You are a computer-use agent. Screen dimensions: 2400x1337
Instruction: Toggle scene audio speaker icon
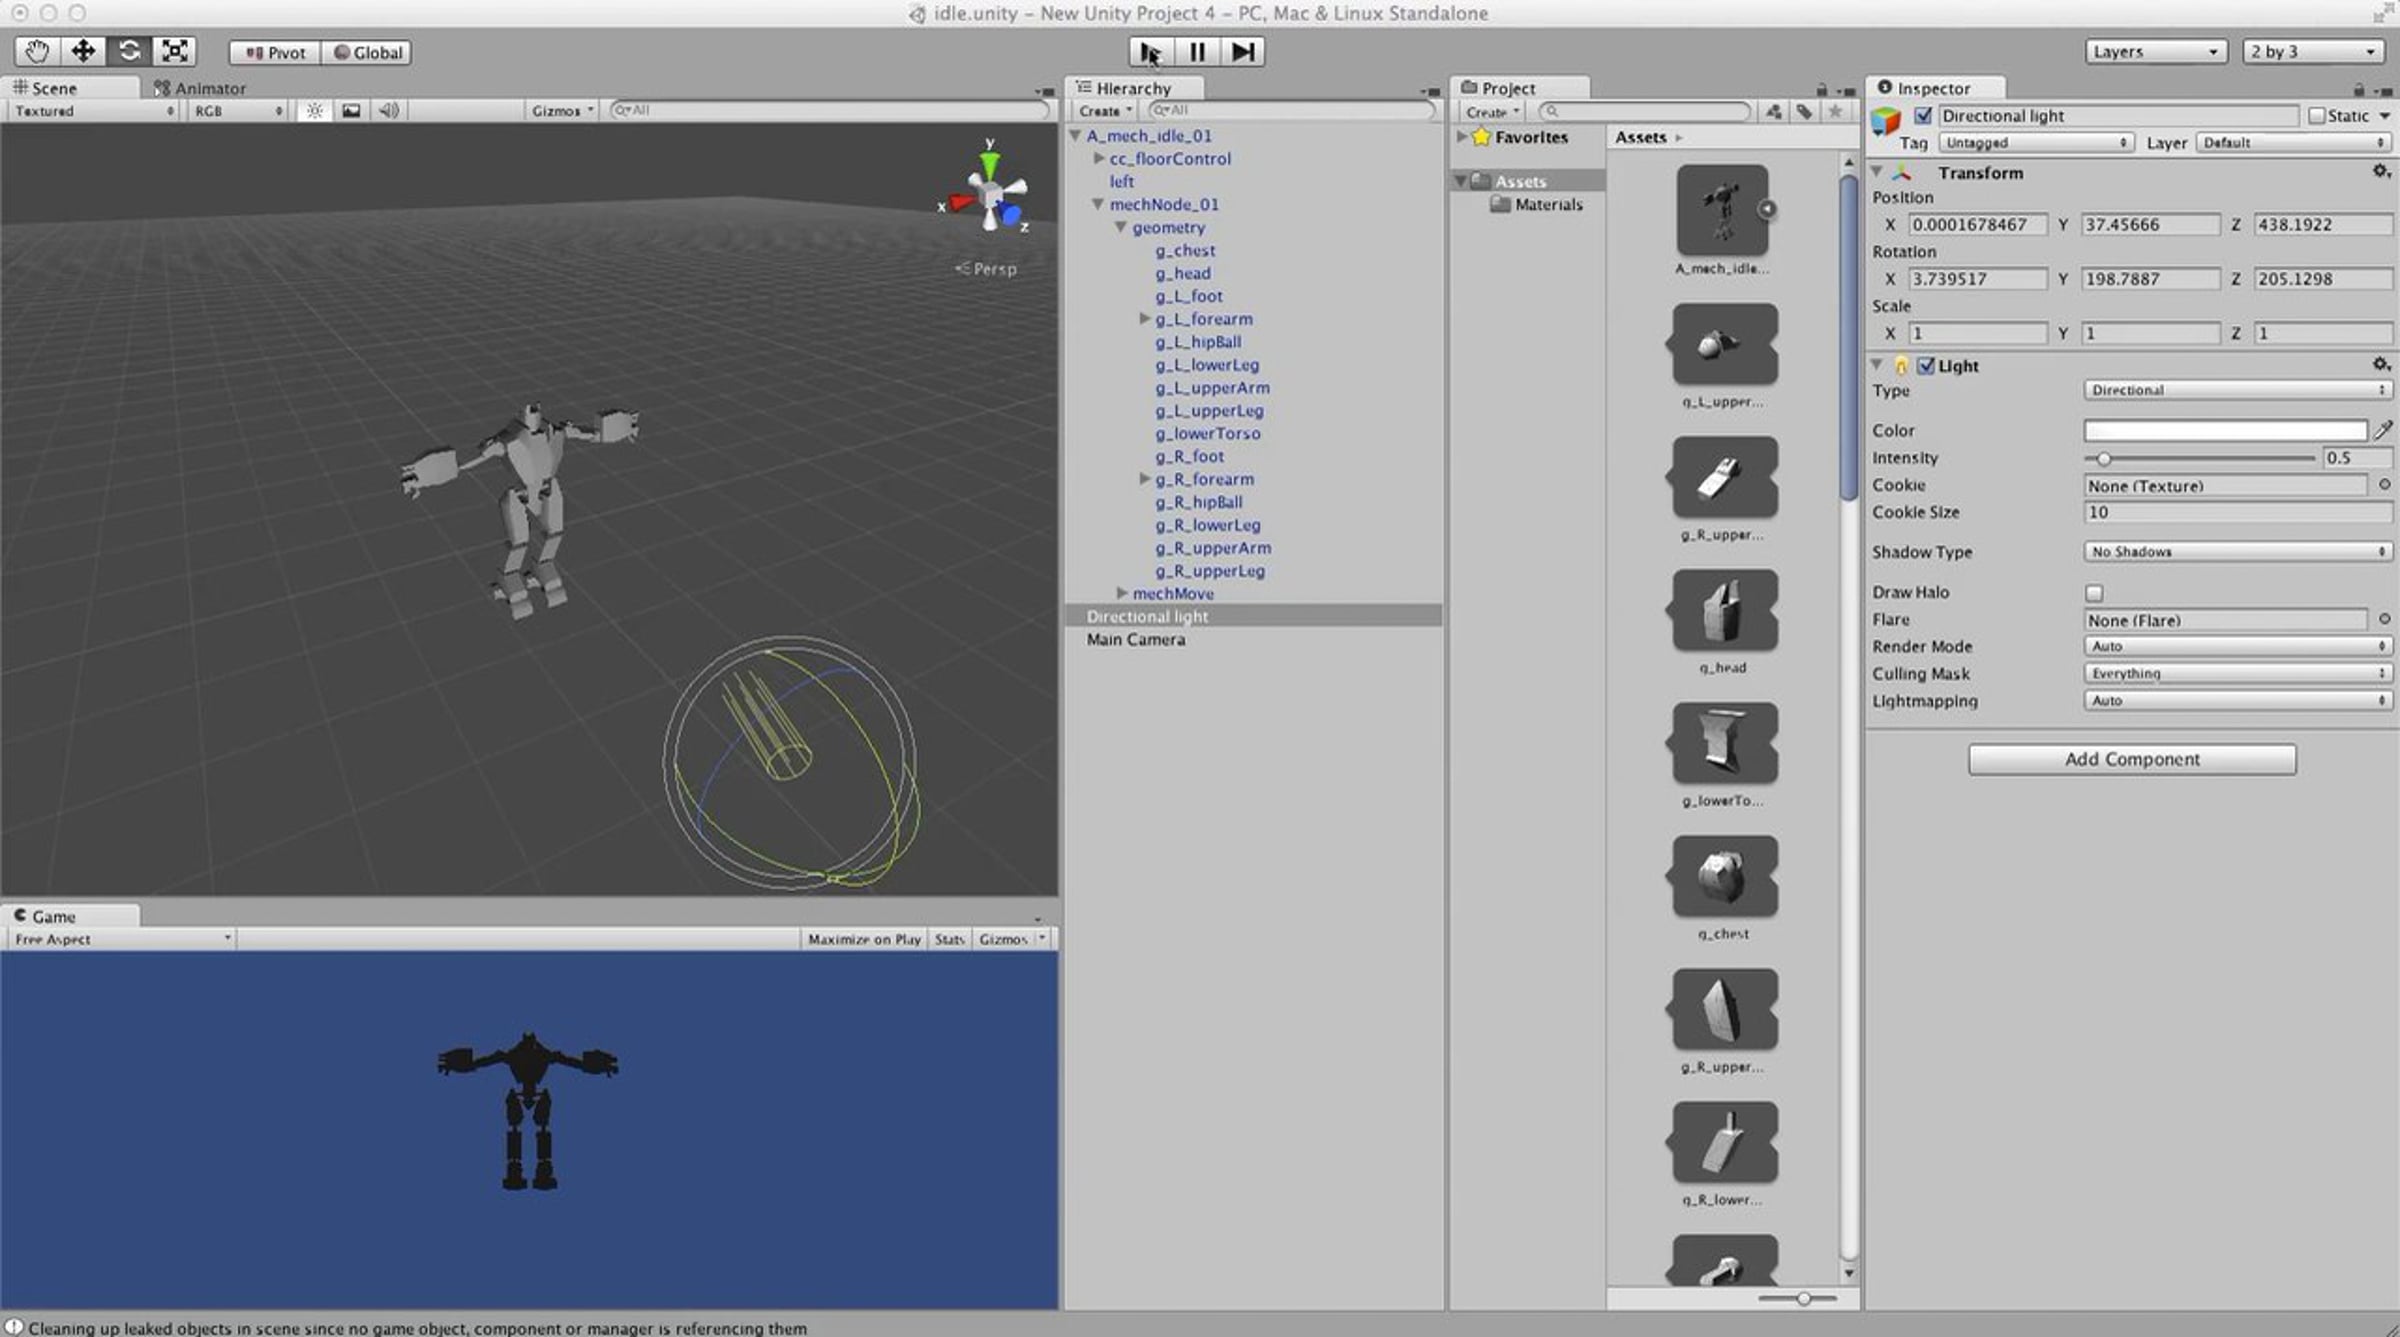point(388,110)
